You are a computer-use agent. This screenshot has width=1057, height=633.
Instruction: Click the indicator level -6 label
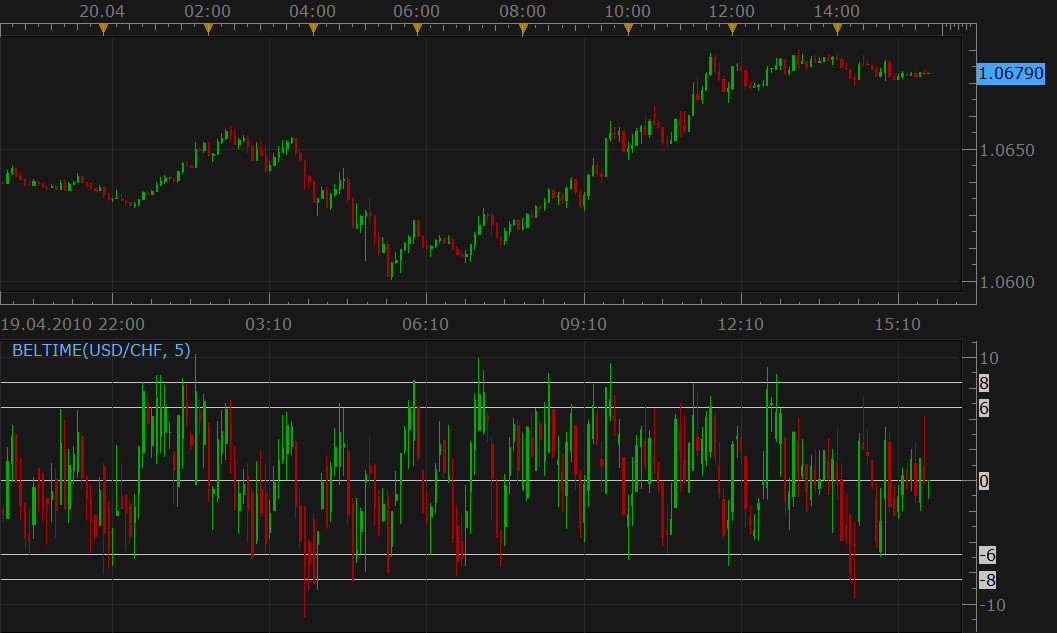tap(987, 555)
